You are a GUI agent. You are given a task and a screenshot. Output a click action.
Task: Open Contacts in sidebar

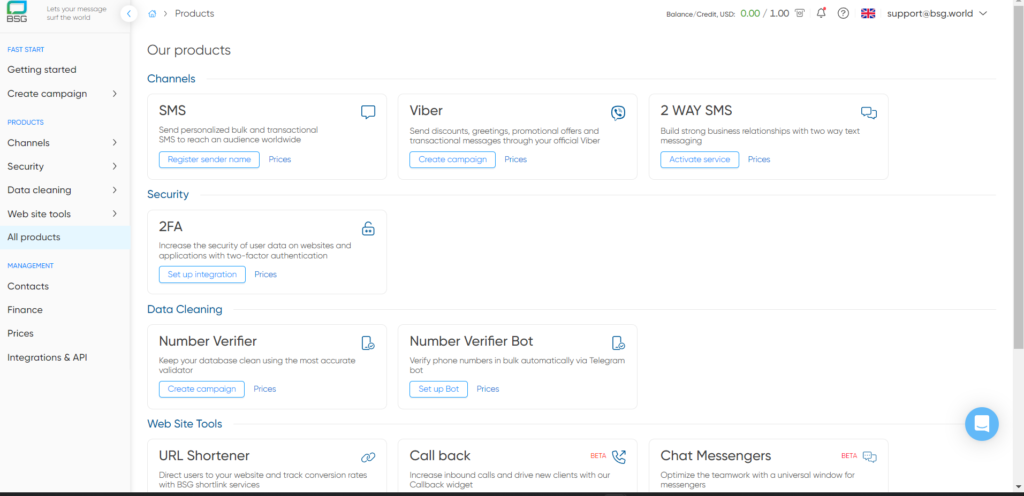point(28,287)
